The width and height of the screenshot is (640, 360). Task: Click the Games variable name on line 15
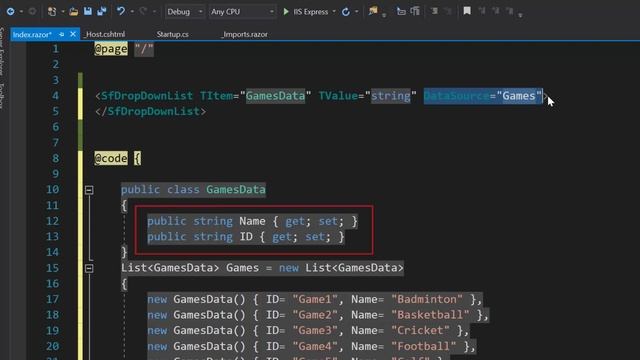(x=242, y=268)
